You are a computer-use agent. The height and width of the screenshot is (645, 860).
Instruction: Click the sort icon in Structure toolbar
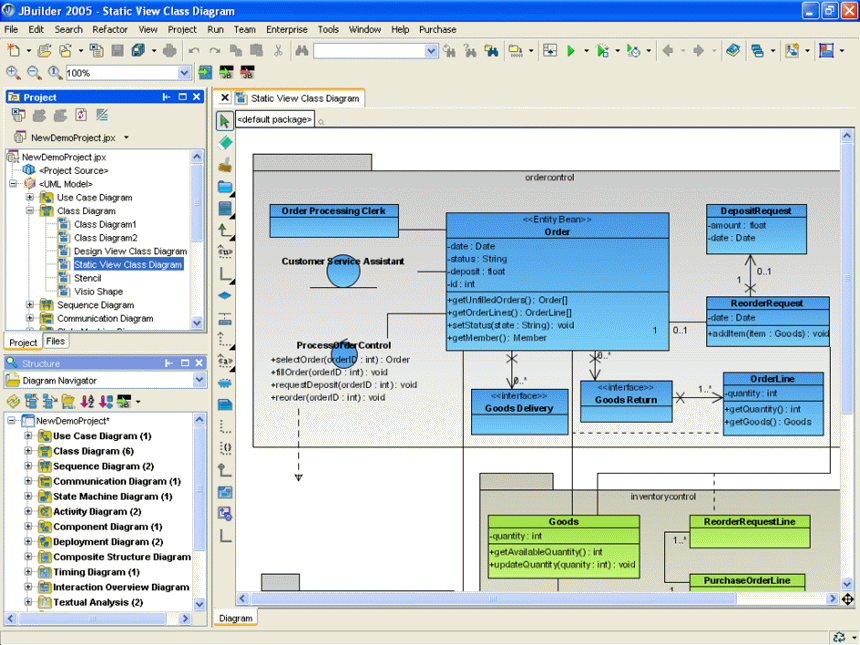click(87, 401)
